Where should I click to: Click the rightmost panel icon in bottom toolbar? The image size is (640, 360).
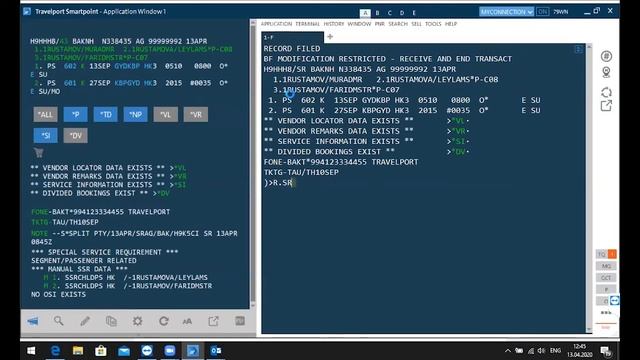(240, 321)
